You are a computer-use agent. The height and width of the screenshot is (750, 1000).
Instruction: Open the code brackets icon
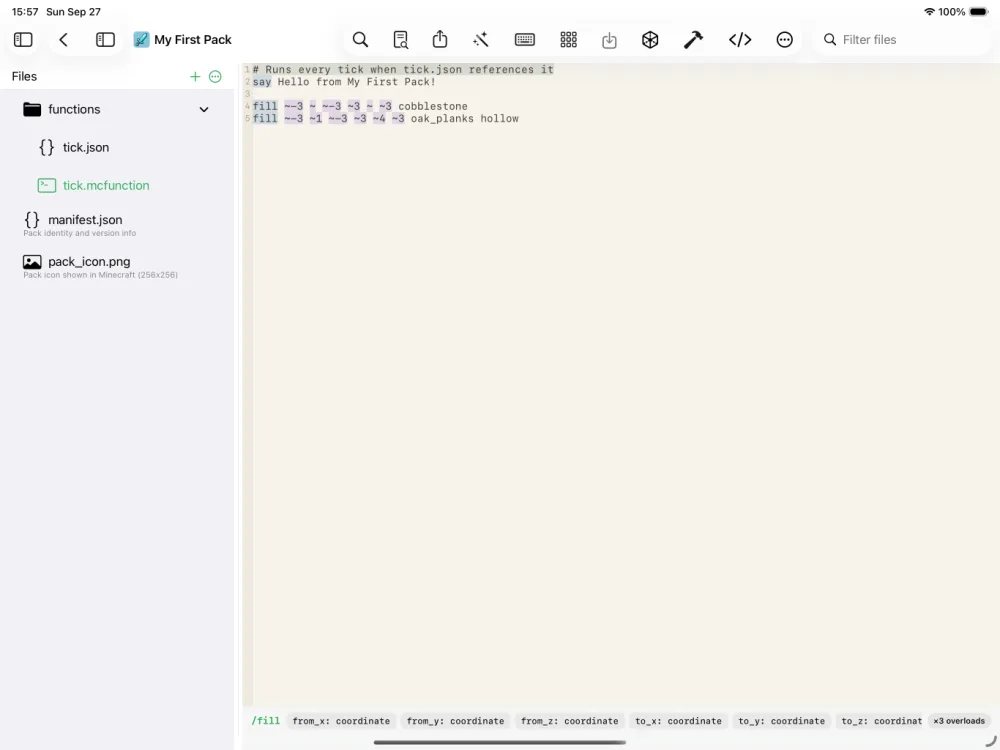[x=740, y=40]
